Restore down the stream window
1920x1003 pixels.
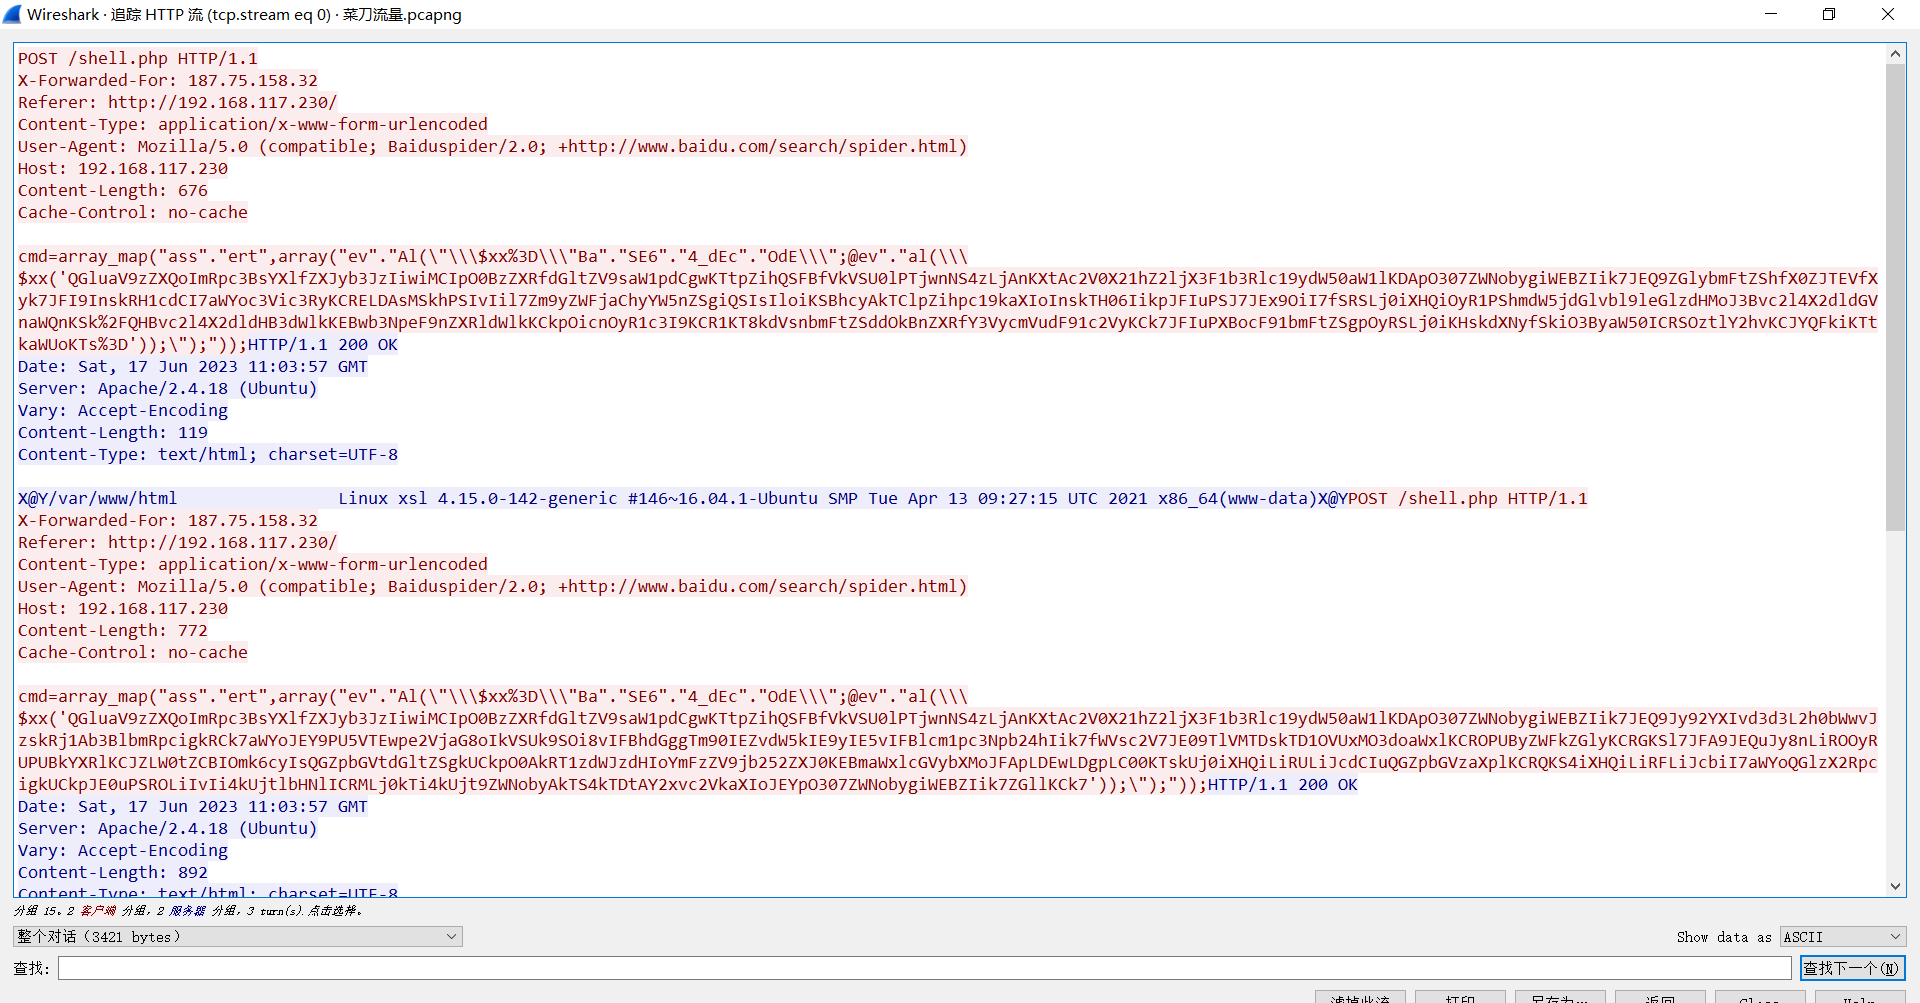[1829, 14]
